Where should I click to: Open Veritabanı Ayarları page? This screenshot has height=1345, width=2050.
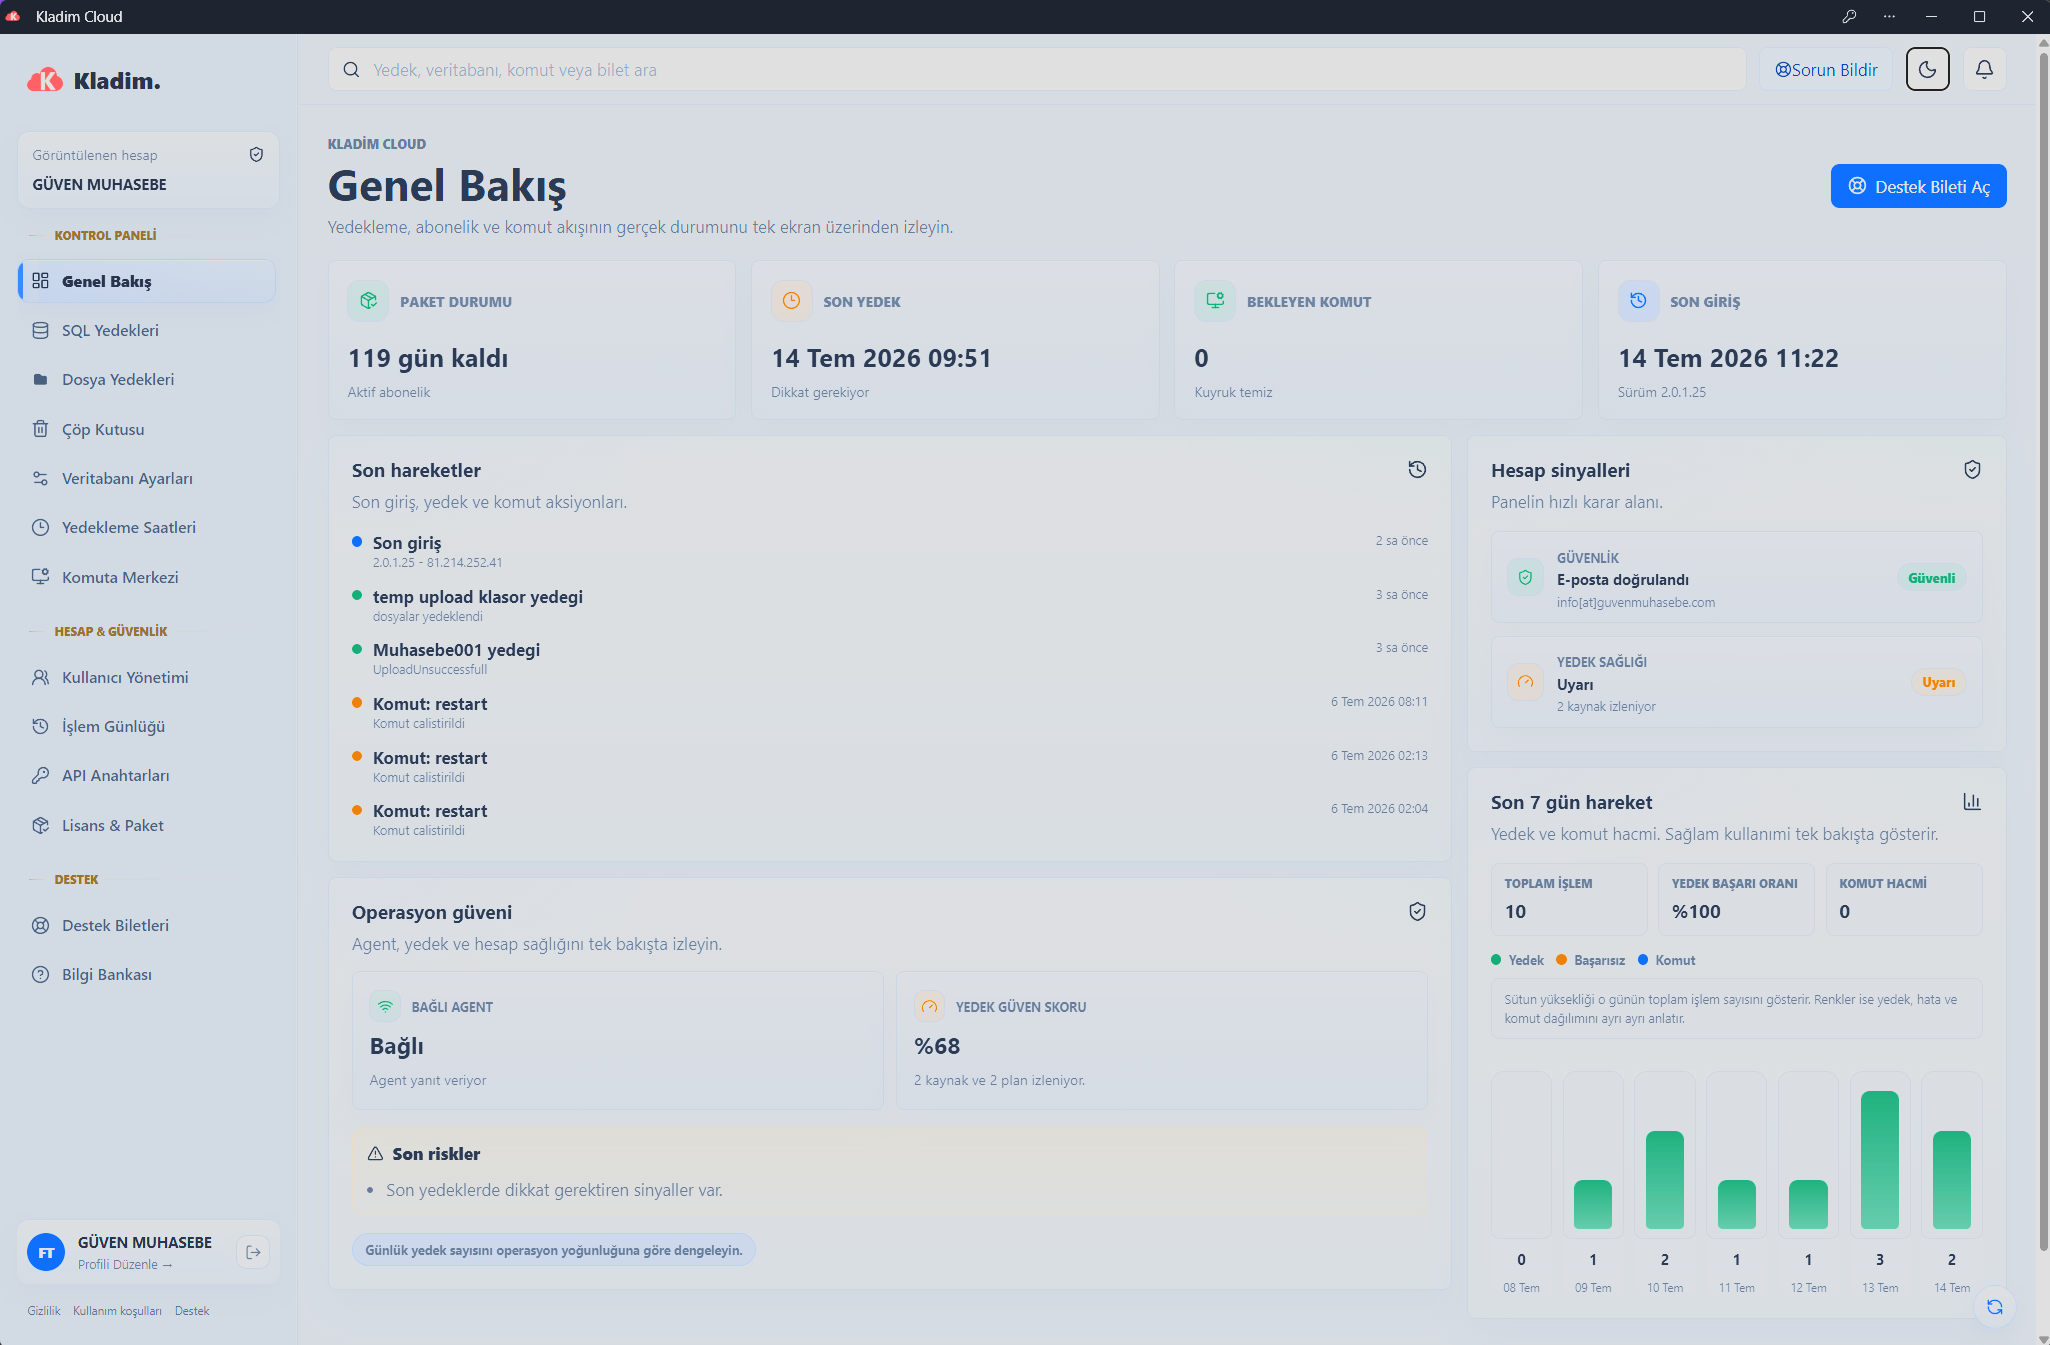(147, 479)
